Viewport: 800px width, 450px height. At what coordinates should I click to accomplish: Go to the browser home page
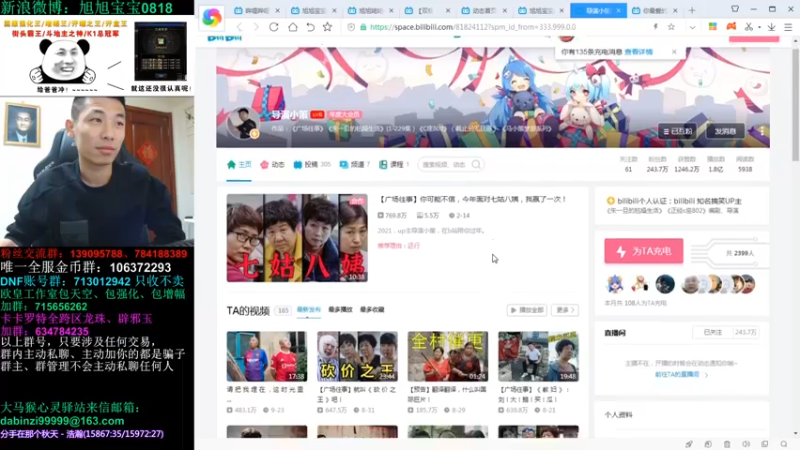[x=293, y=27]
